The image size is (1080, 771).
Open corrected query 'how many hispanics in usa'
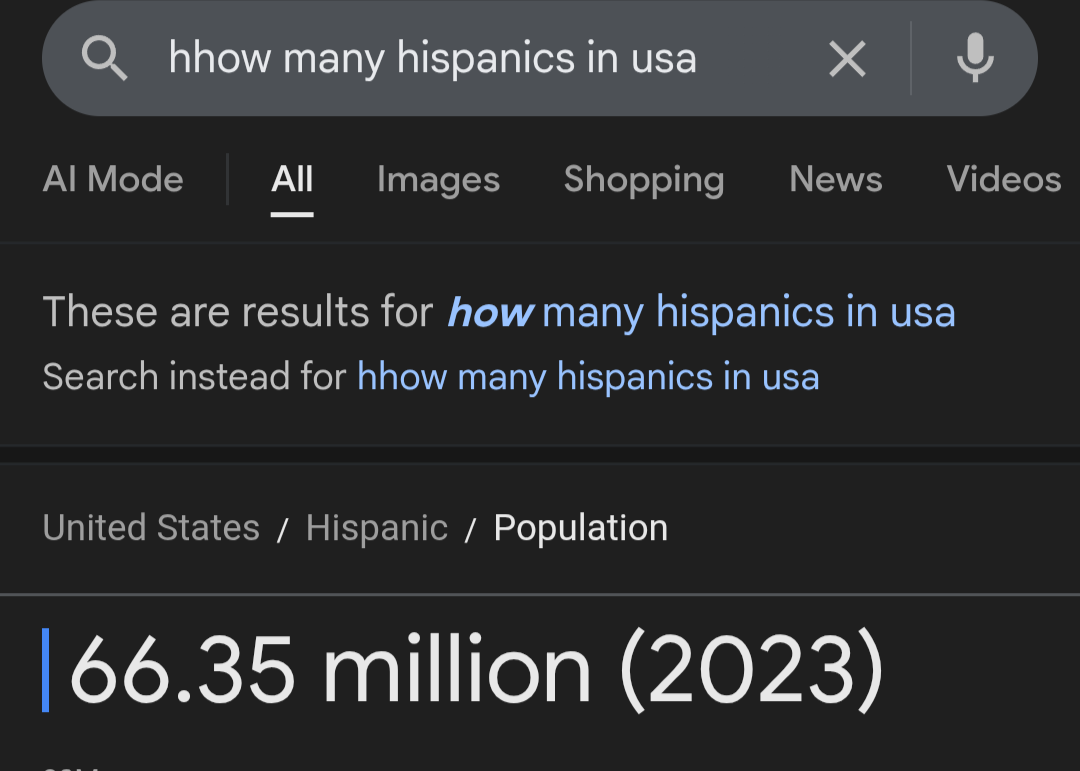click(701, 312)
